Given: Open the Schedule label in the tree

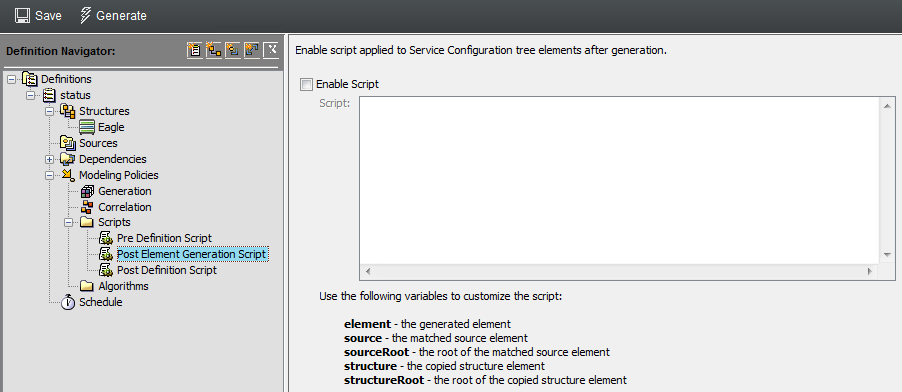Looking at the screenshot, I should coord(101,302).
